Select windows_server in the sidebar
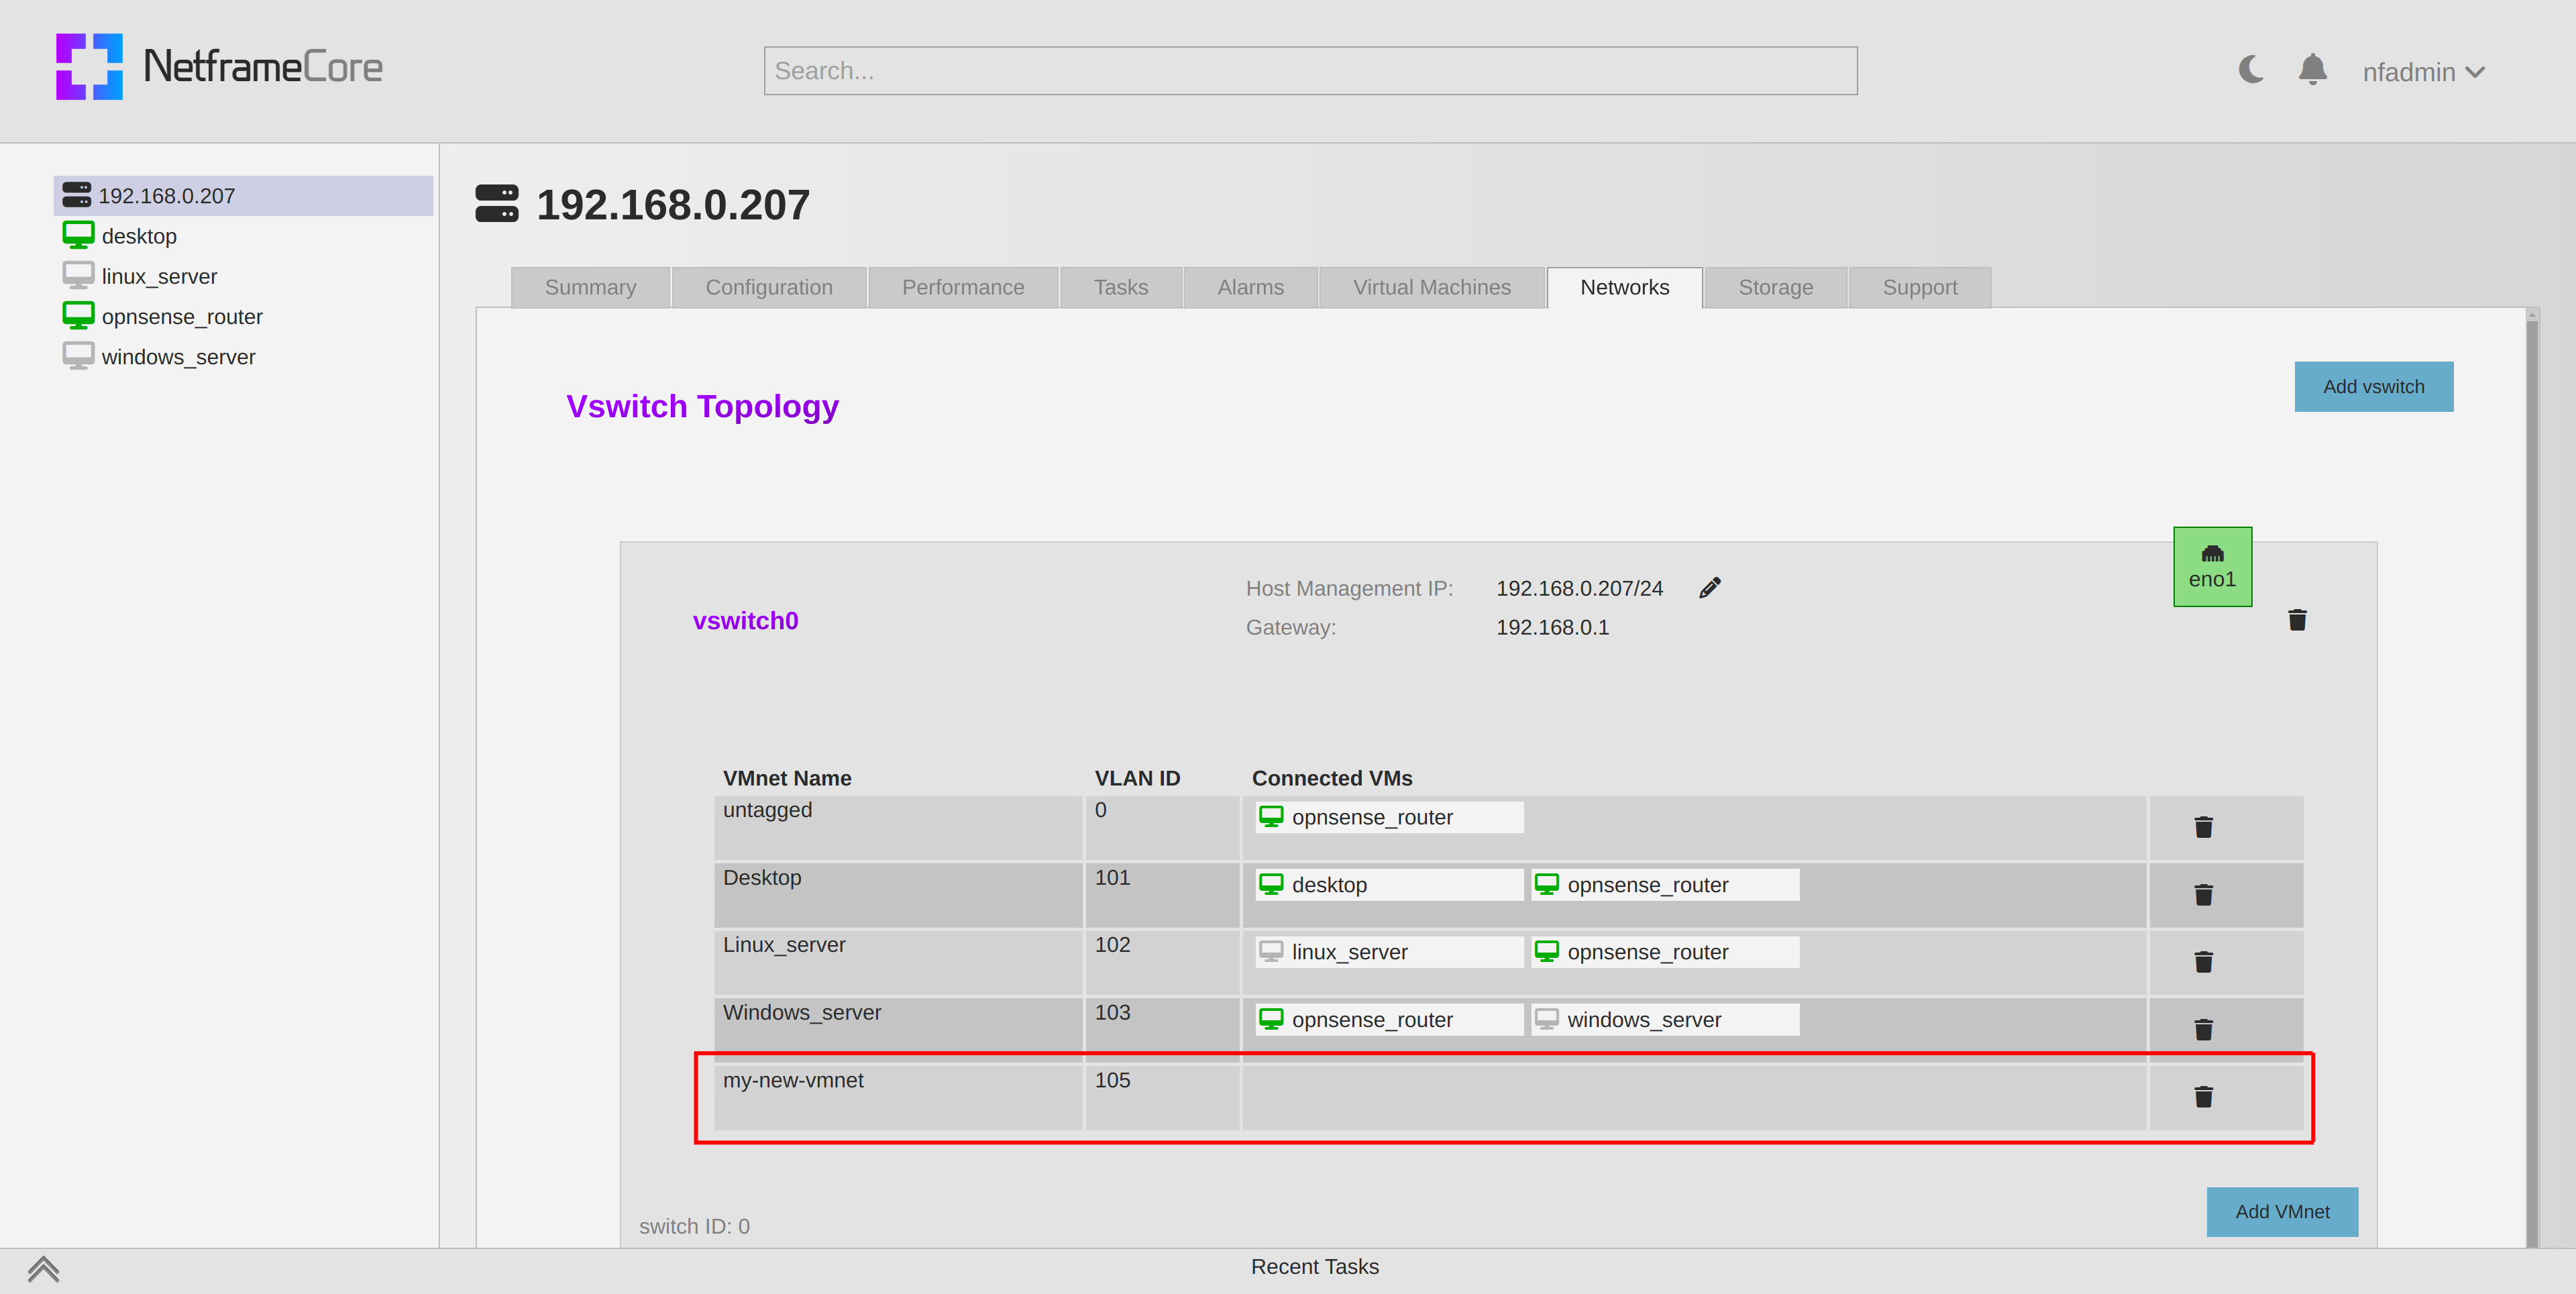 point(159,357)
